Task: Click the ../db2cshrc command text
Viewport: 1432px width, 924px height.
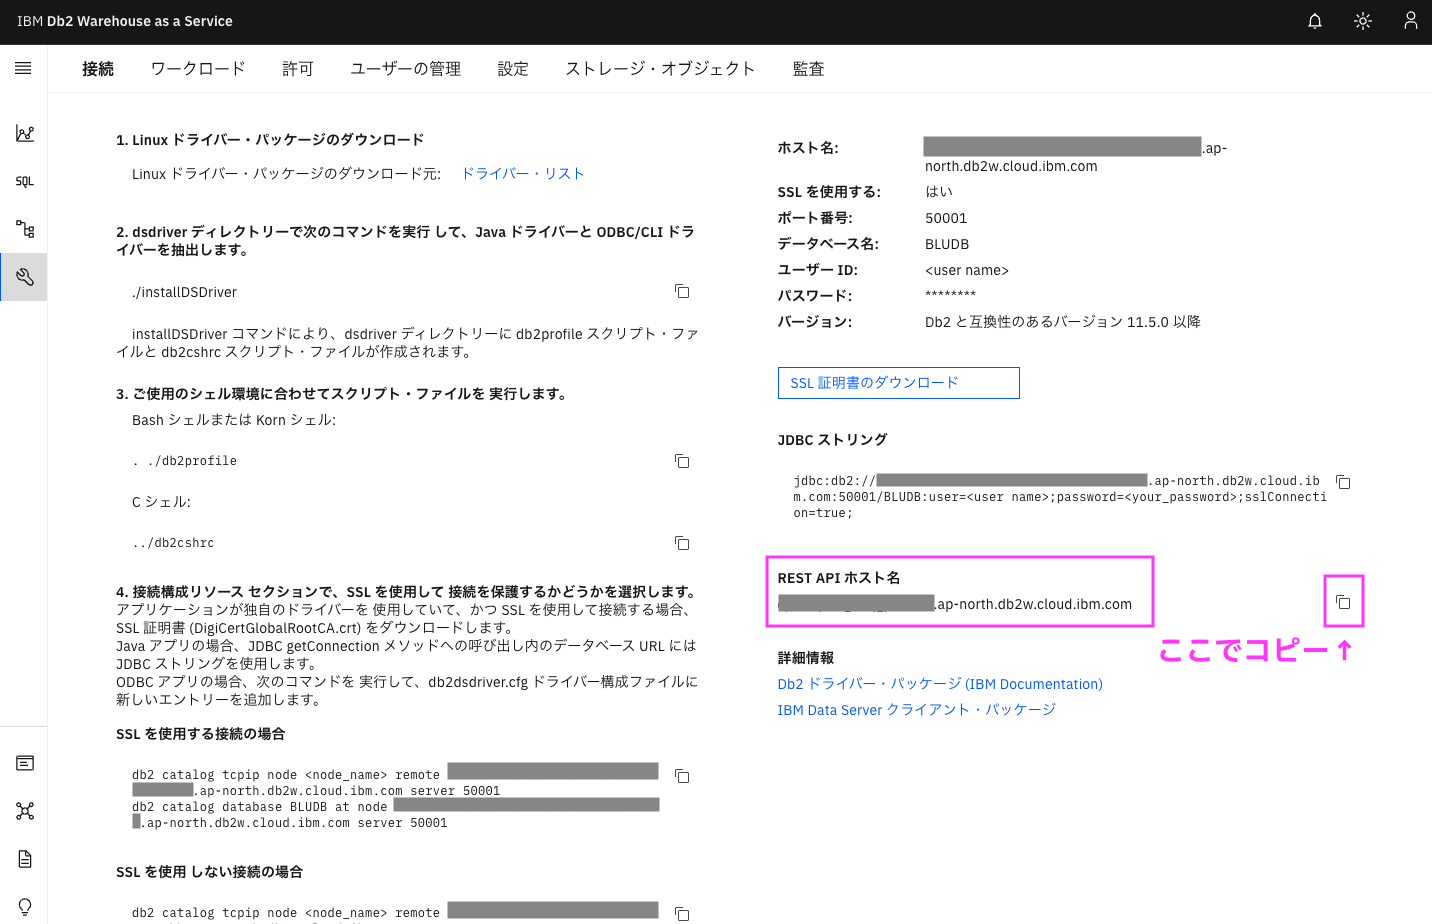Action: [173, 543]
